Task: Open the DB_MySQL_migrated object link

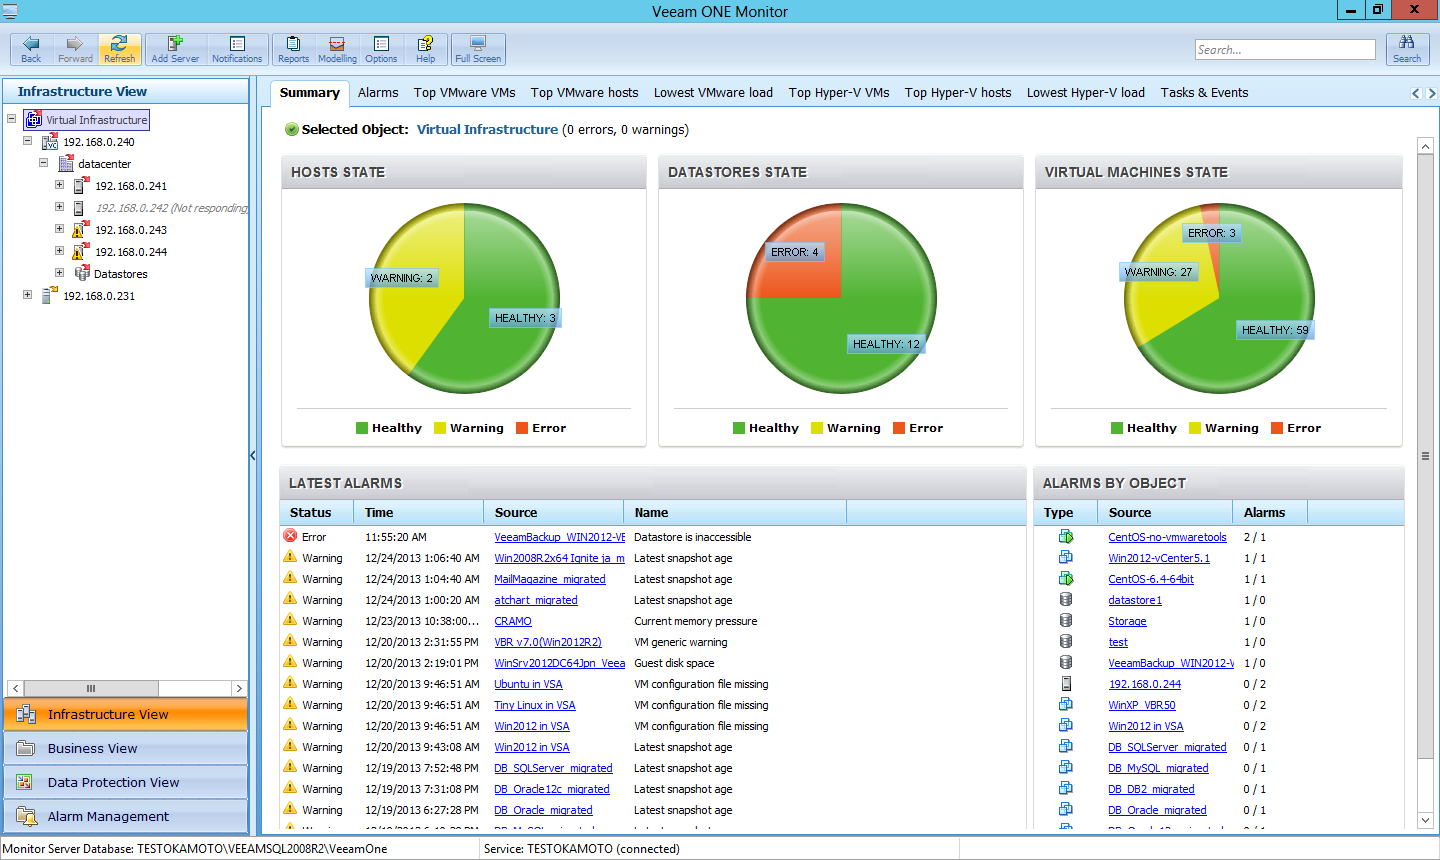Action: pyautogui.click(x=1158, y=768)
